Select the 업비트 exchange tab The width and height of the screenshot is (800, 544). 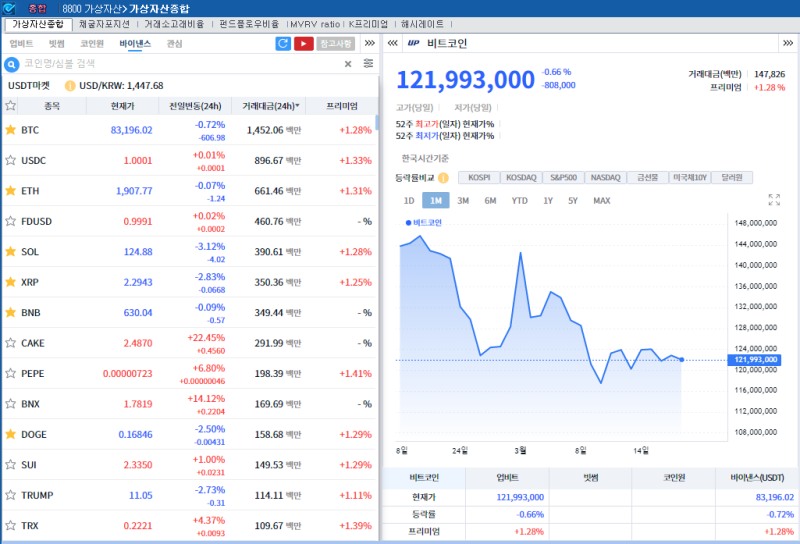[21, 43]
